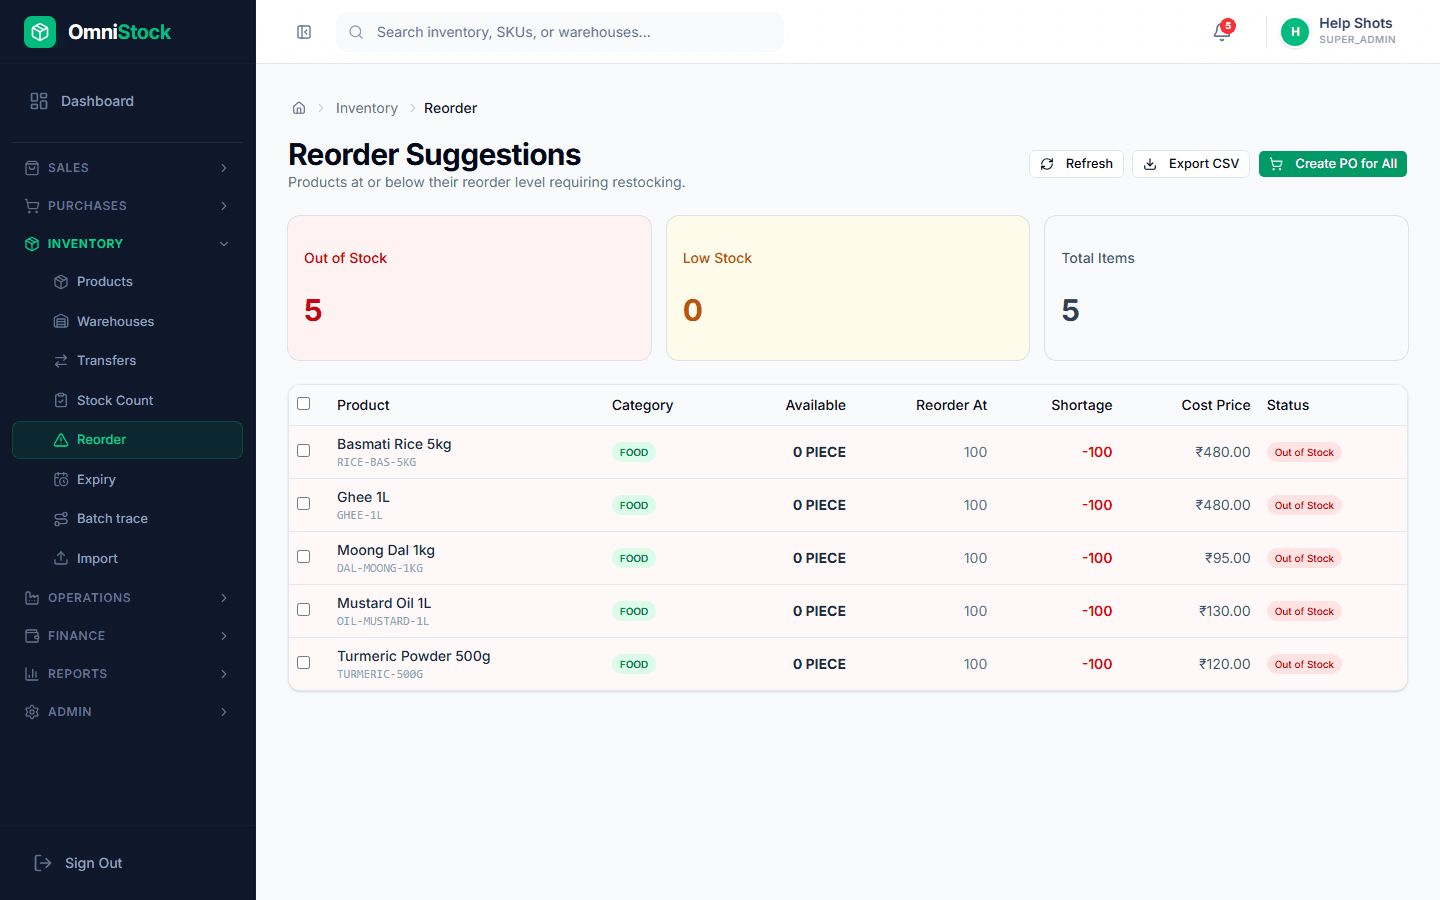
Task: Click the green H user avatar
Action: (1295, 32)
